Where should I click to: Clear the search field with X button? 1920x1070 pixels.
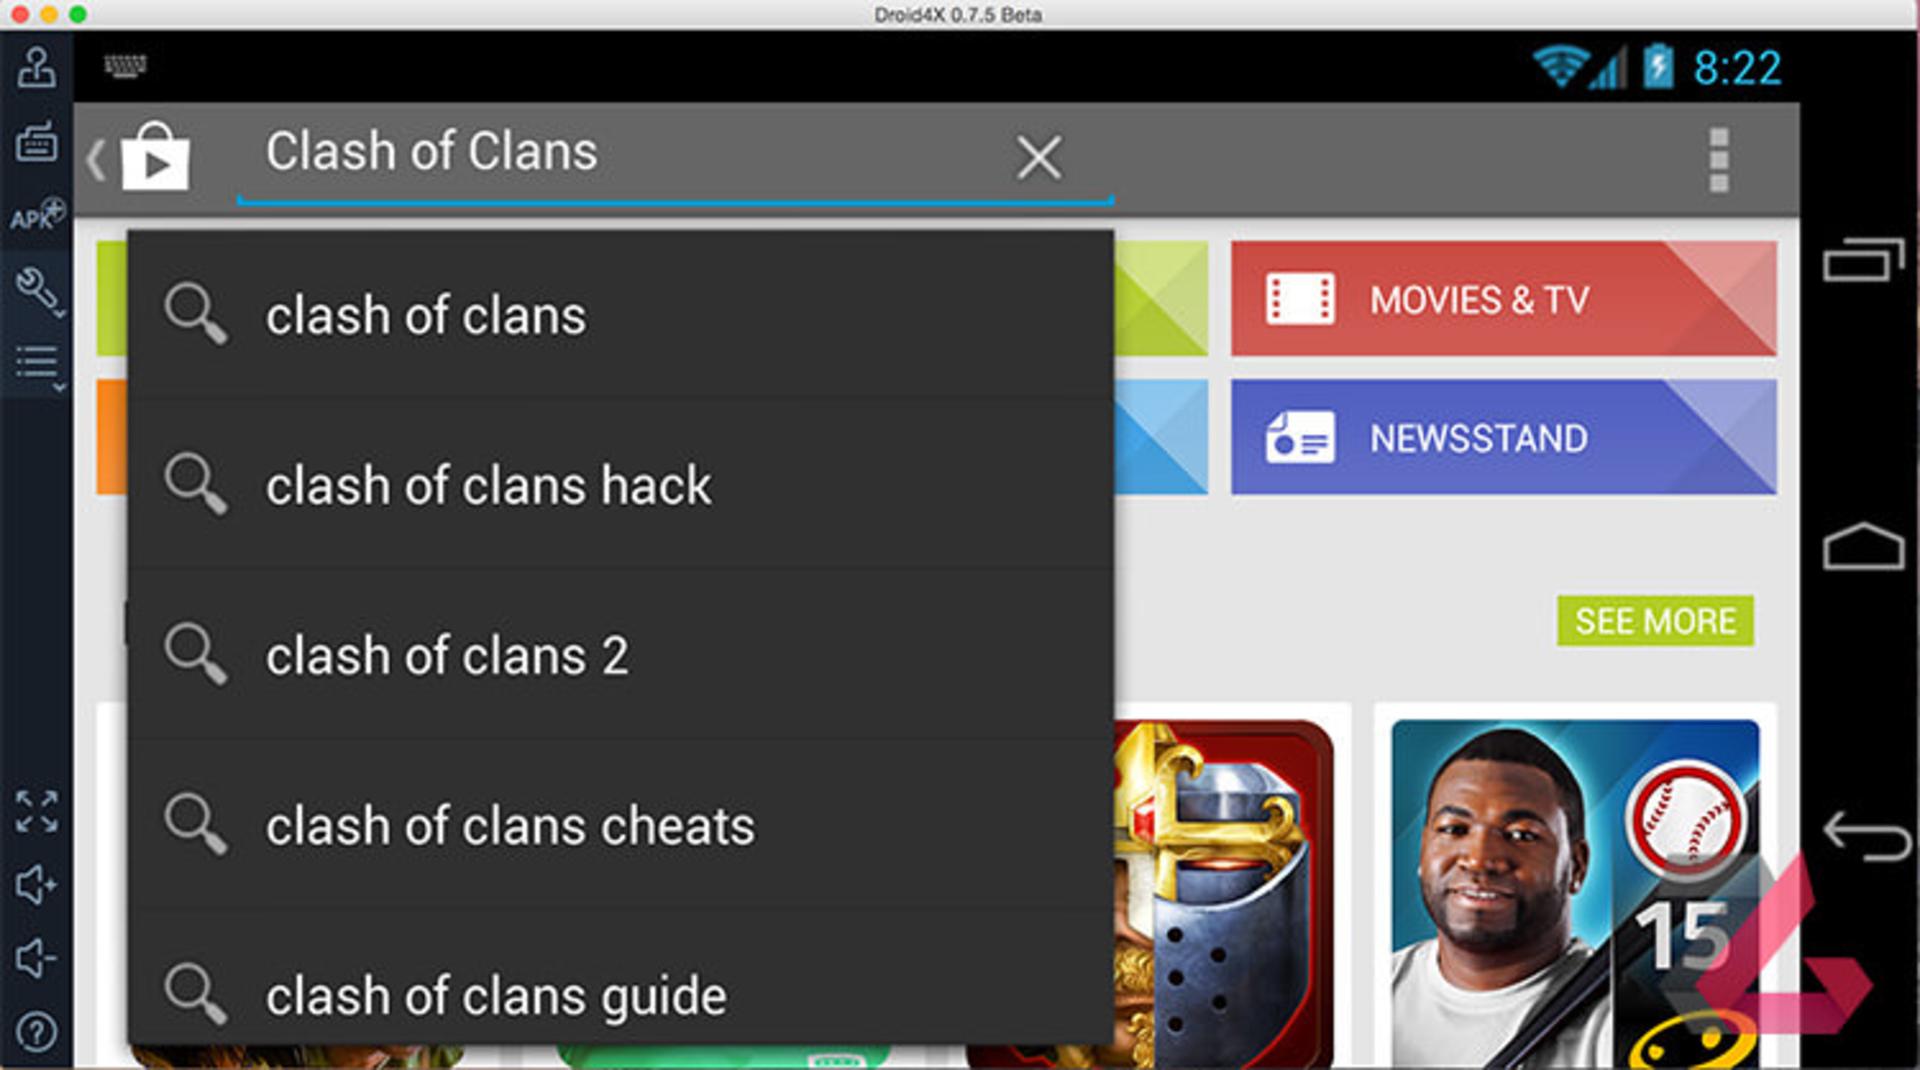(1039, 157)
